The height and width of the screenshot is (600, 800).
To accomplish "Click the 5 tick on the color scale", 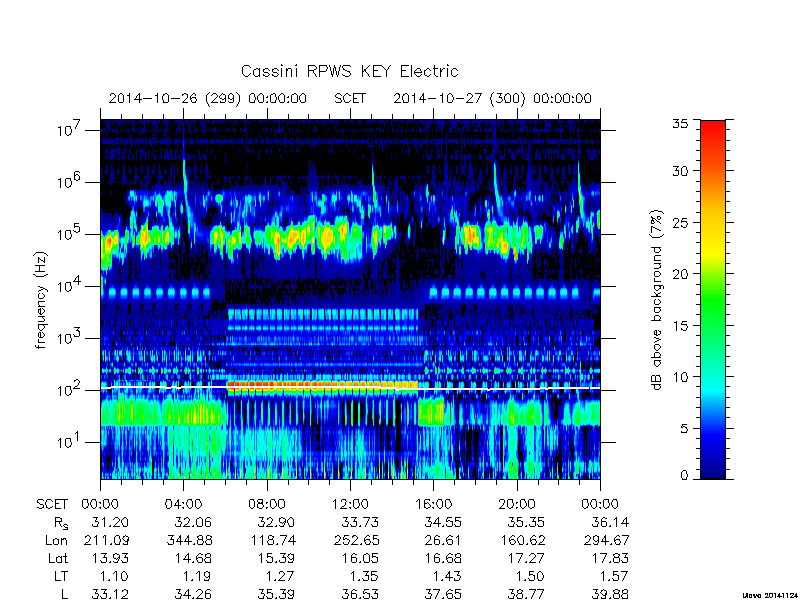I will coord(684,428).
